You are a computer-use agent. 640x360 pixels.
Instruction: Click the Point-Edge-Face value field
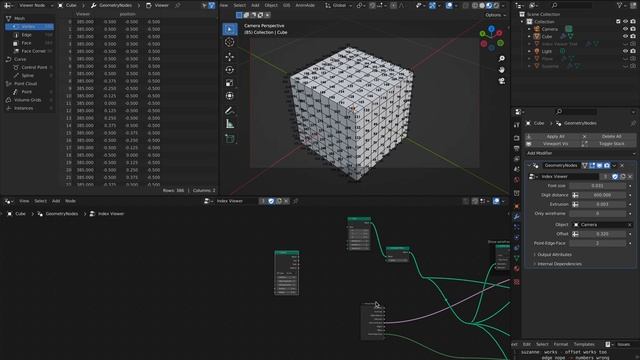click(598, 243)
